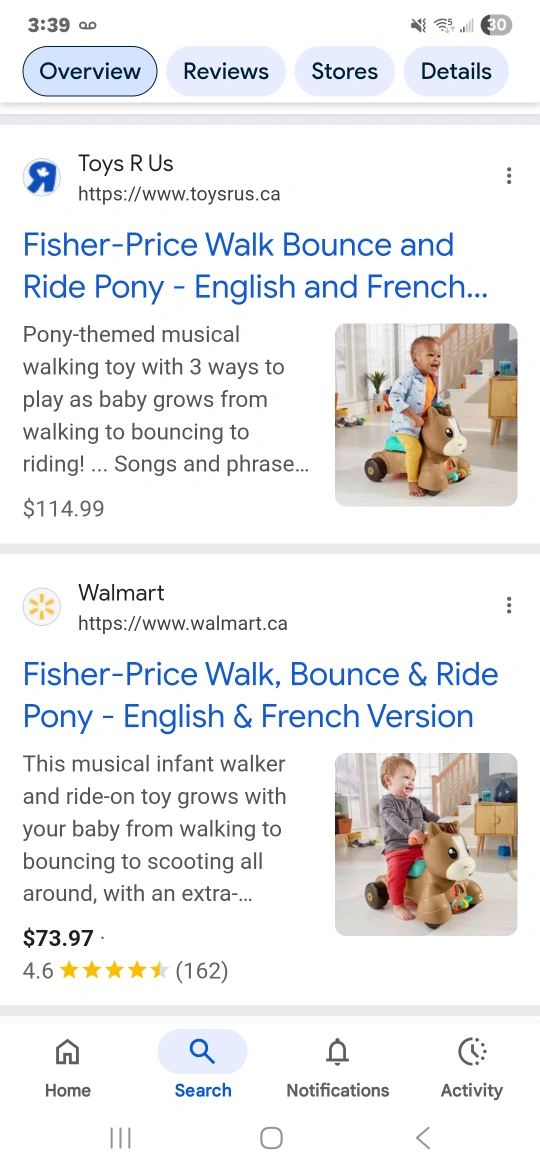Open Fisher-Price Walk Bounce and Ride Pony link

point(255,266)
